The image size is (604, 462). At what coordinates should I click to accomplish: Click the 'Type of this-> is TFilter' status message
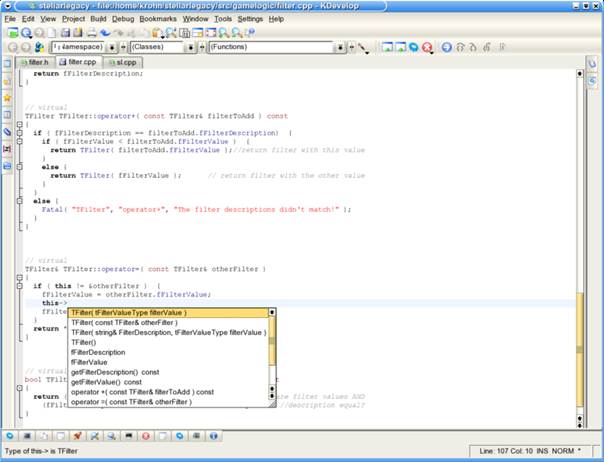(x=41, y=451)
